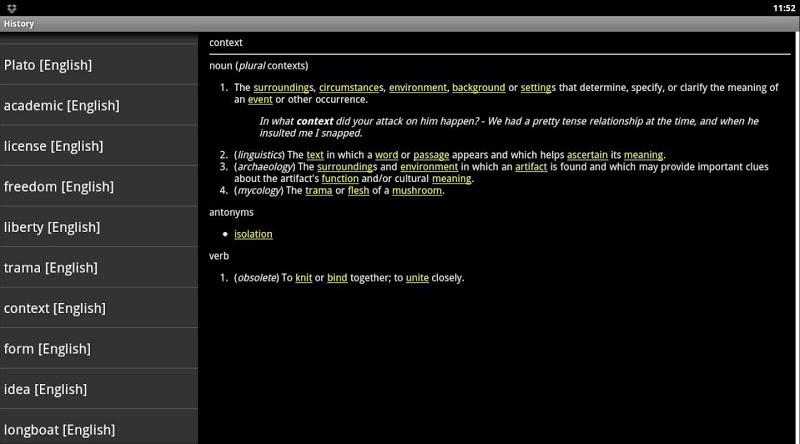Screen dimensions: 800x444
Task: Select academic [English] from history list
Action: 61,106
